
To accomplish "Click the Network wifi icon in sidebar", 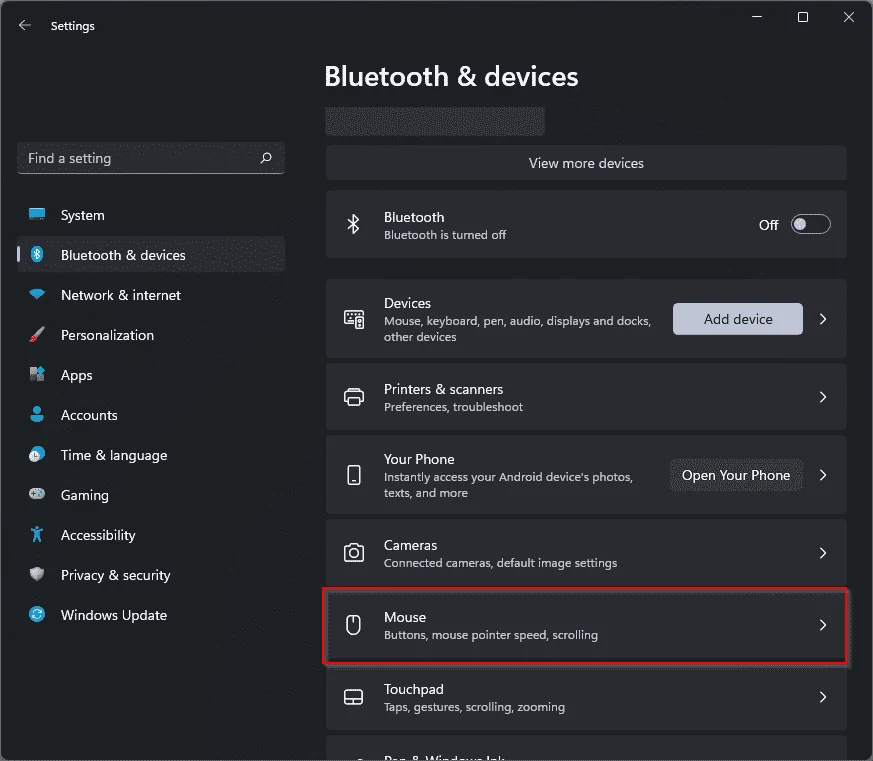I will pyautogui.click(x=37, y=294).
